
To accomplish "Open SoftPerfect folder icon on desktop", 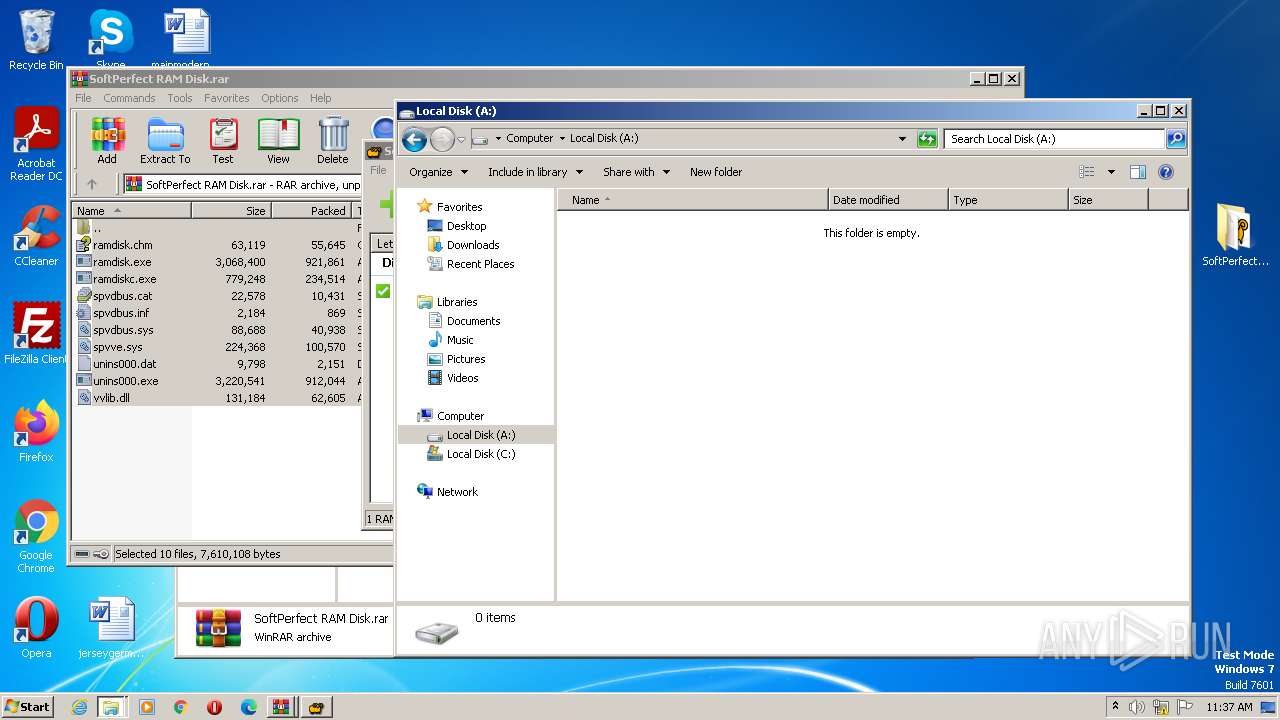I will coord(1235,235).
